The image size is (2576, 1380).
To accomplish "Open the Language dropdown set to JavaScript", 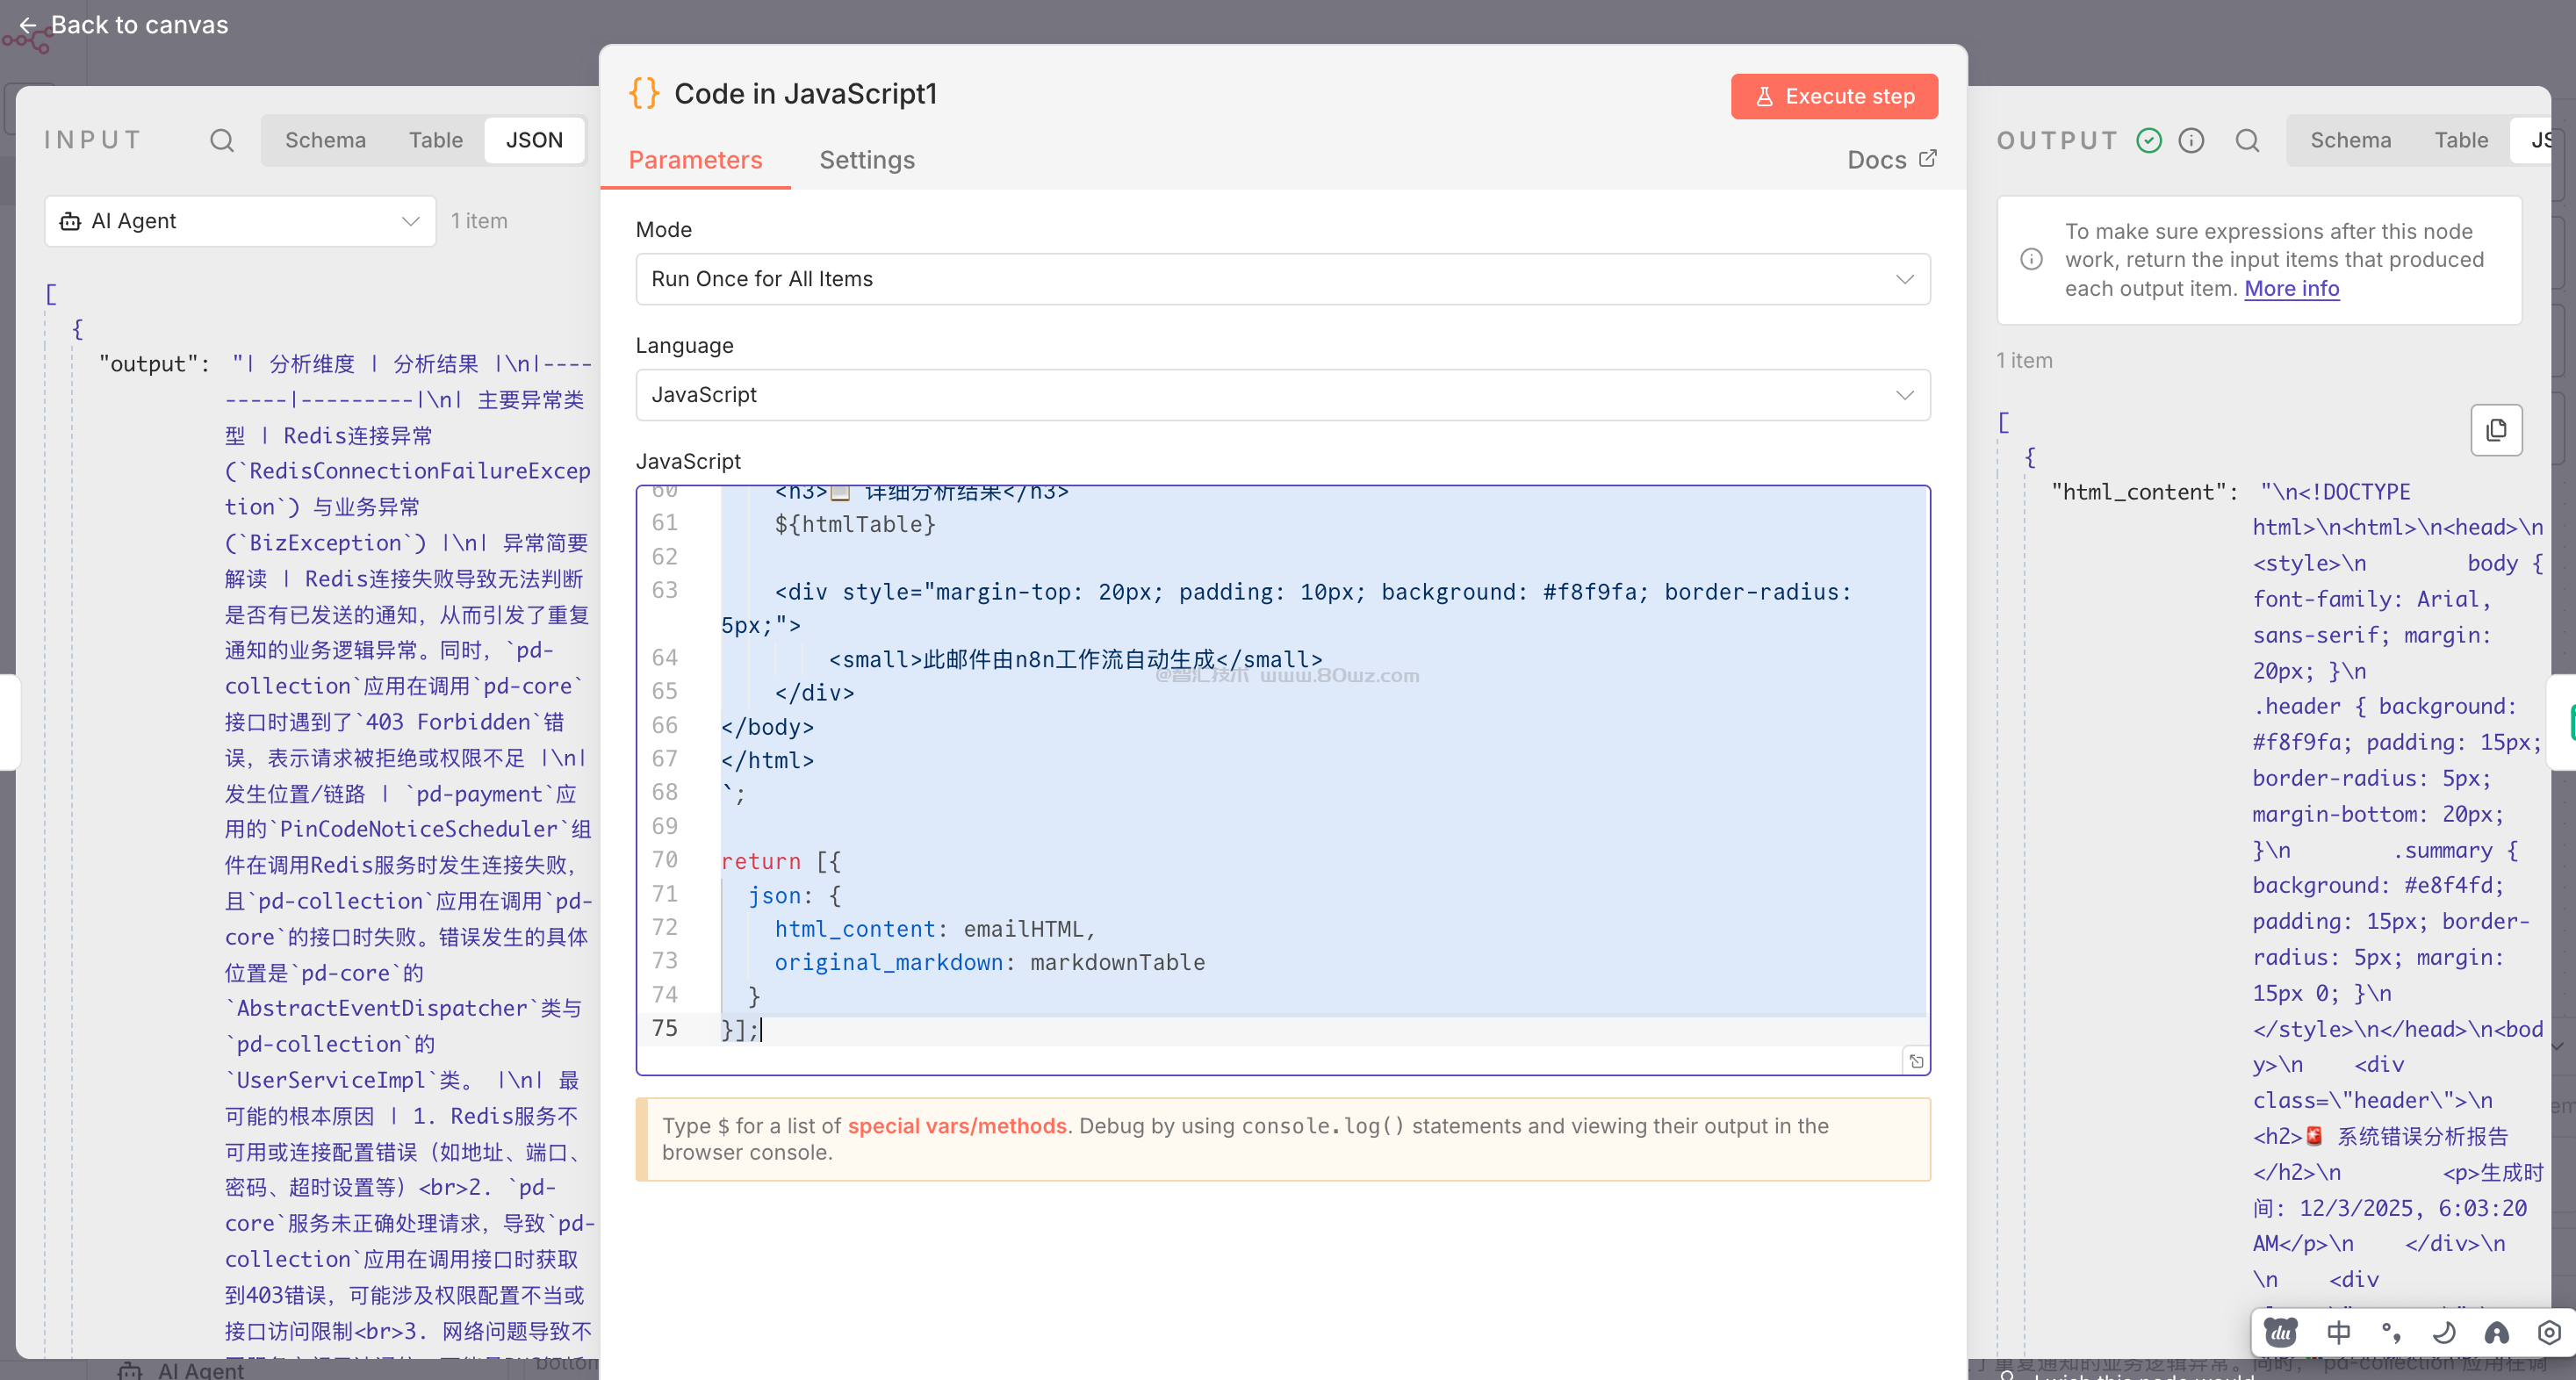I will (1282, 395).
